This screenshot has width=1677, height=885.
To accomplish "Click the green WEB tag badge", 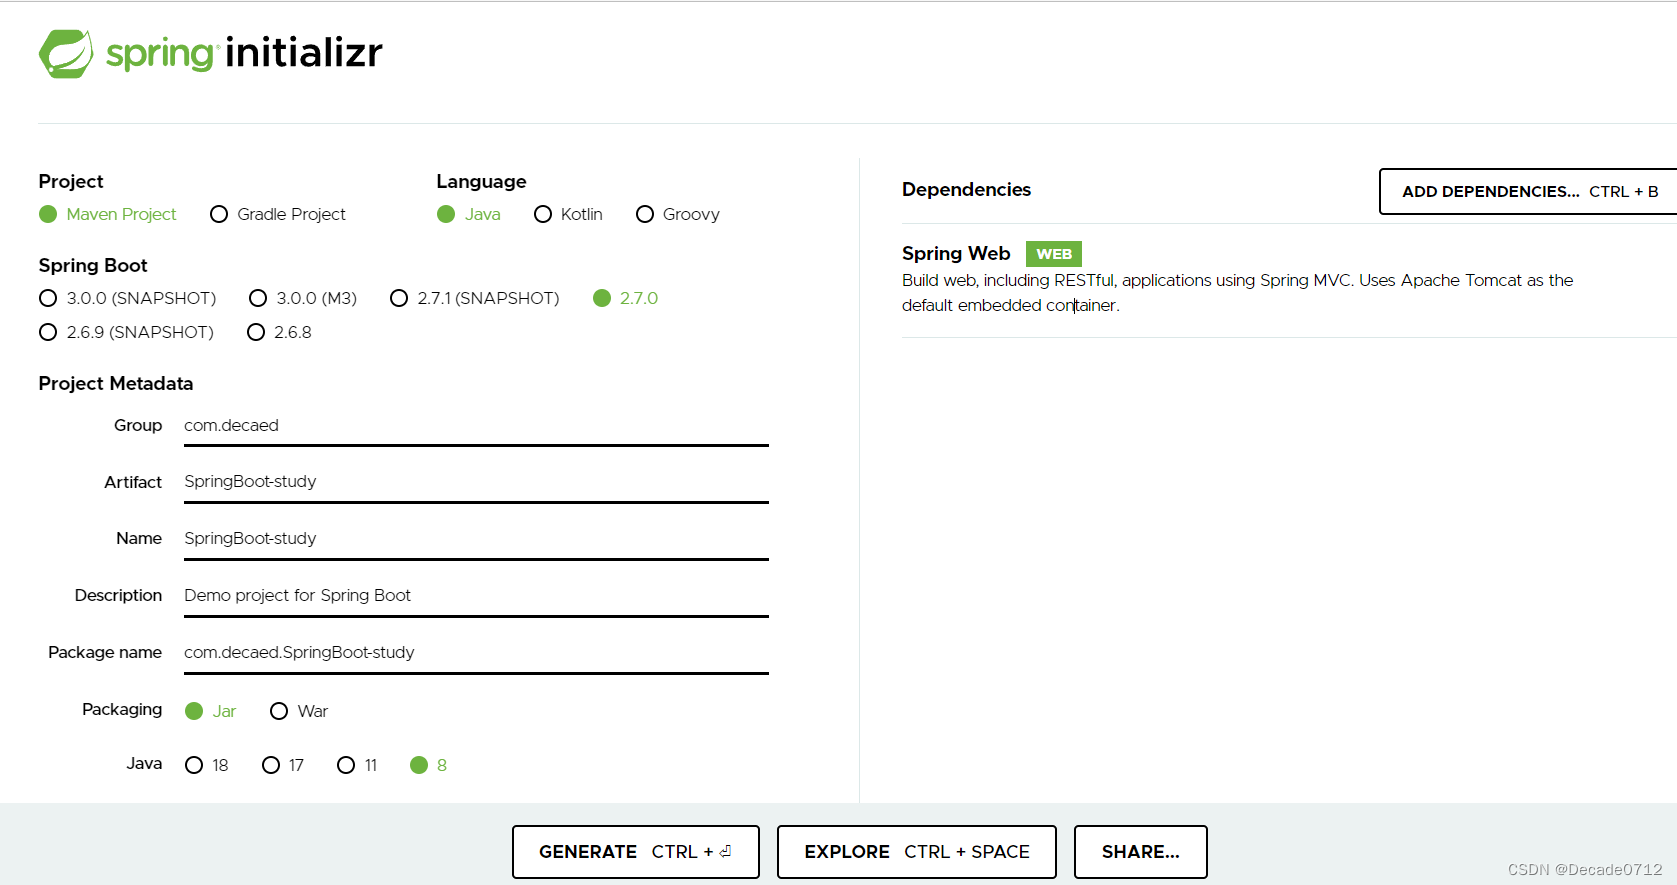I will [x=1054, y=254].
